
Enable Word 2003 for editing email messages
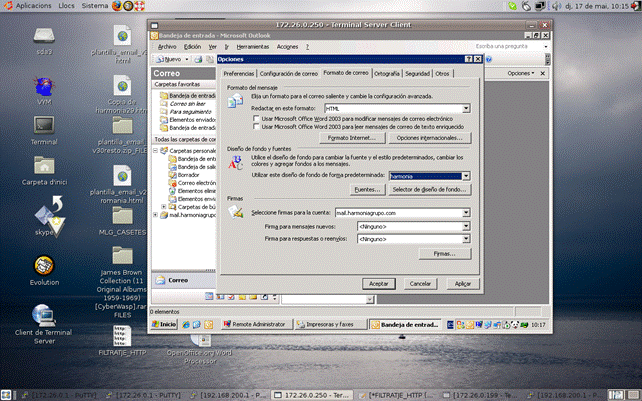coord(257,119)
